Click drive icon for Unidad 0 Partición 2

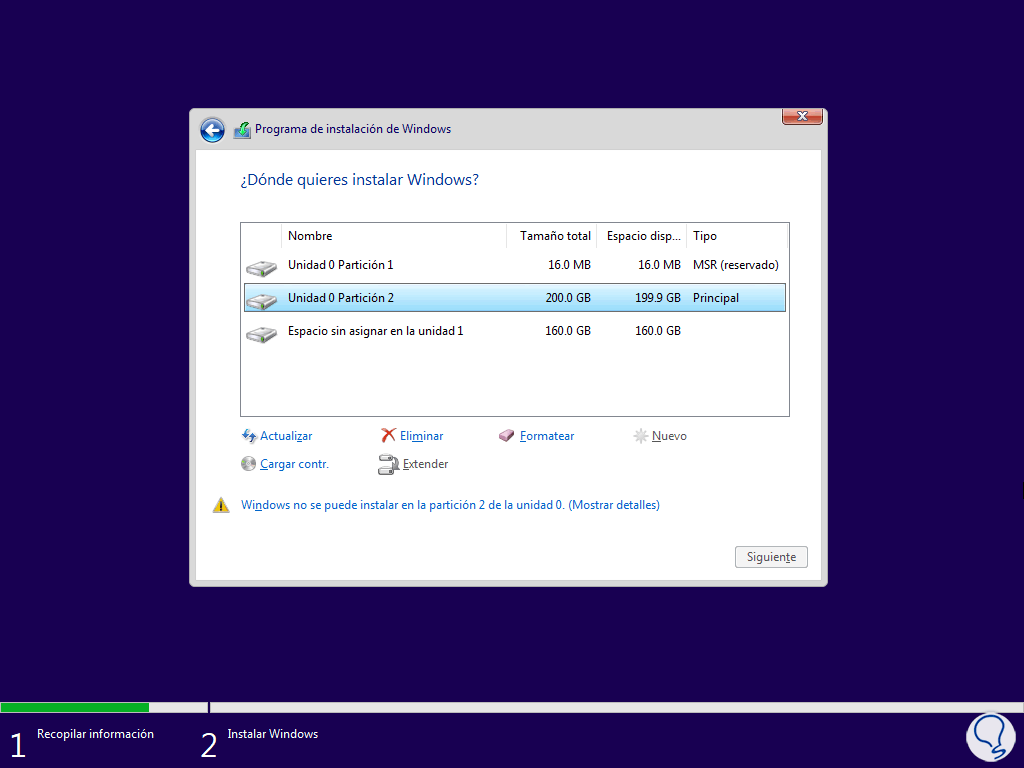261,300
